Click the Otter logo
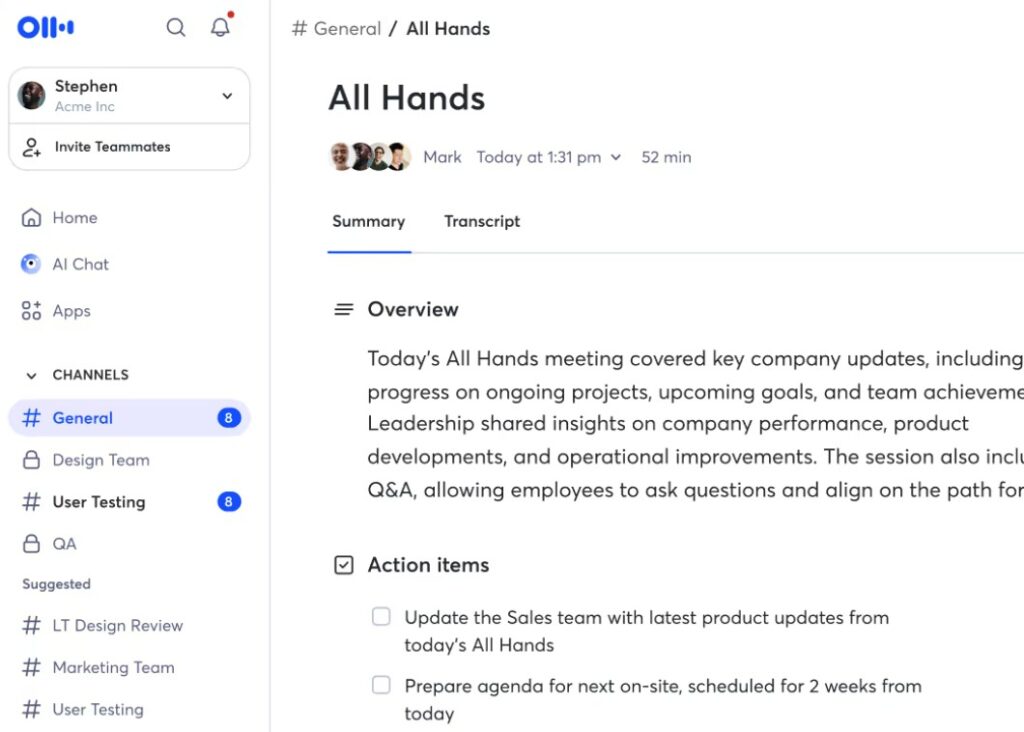 [46, 28]
